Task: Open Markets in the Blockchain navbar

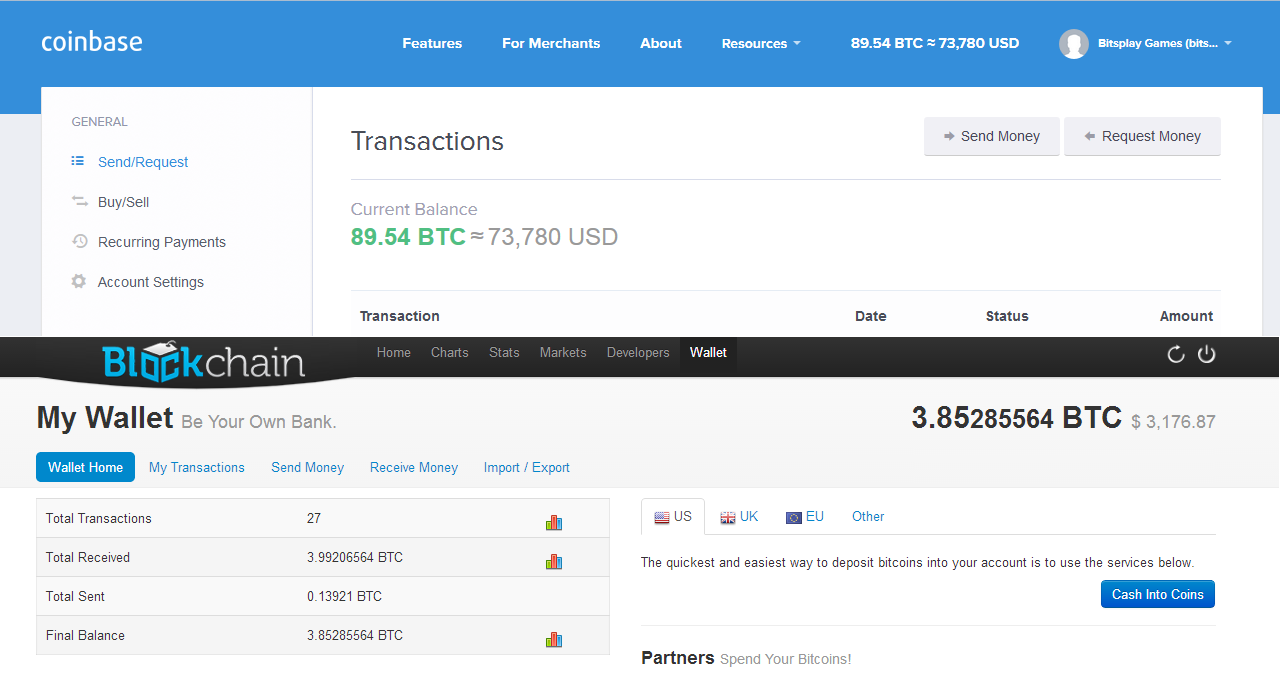Action: 563,352
